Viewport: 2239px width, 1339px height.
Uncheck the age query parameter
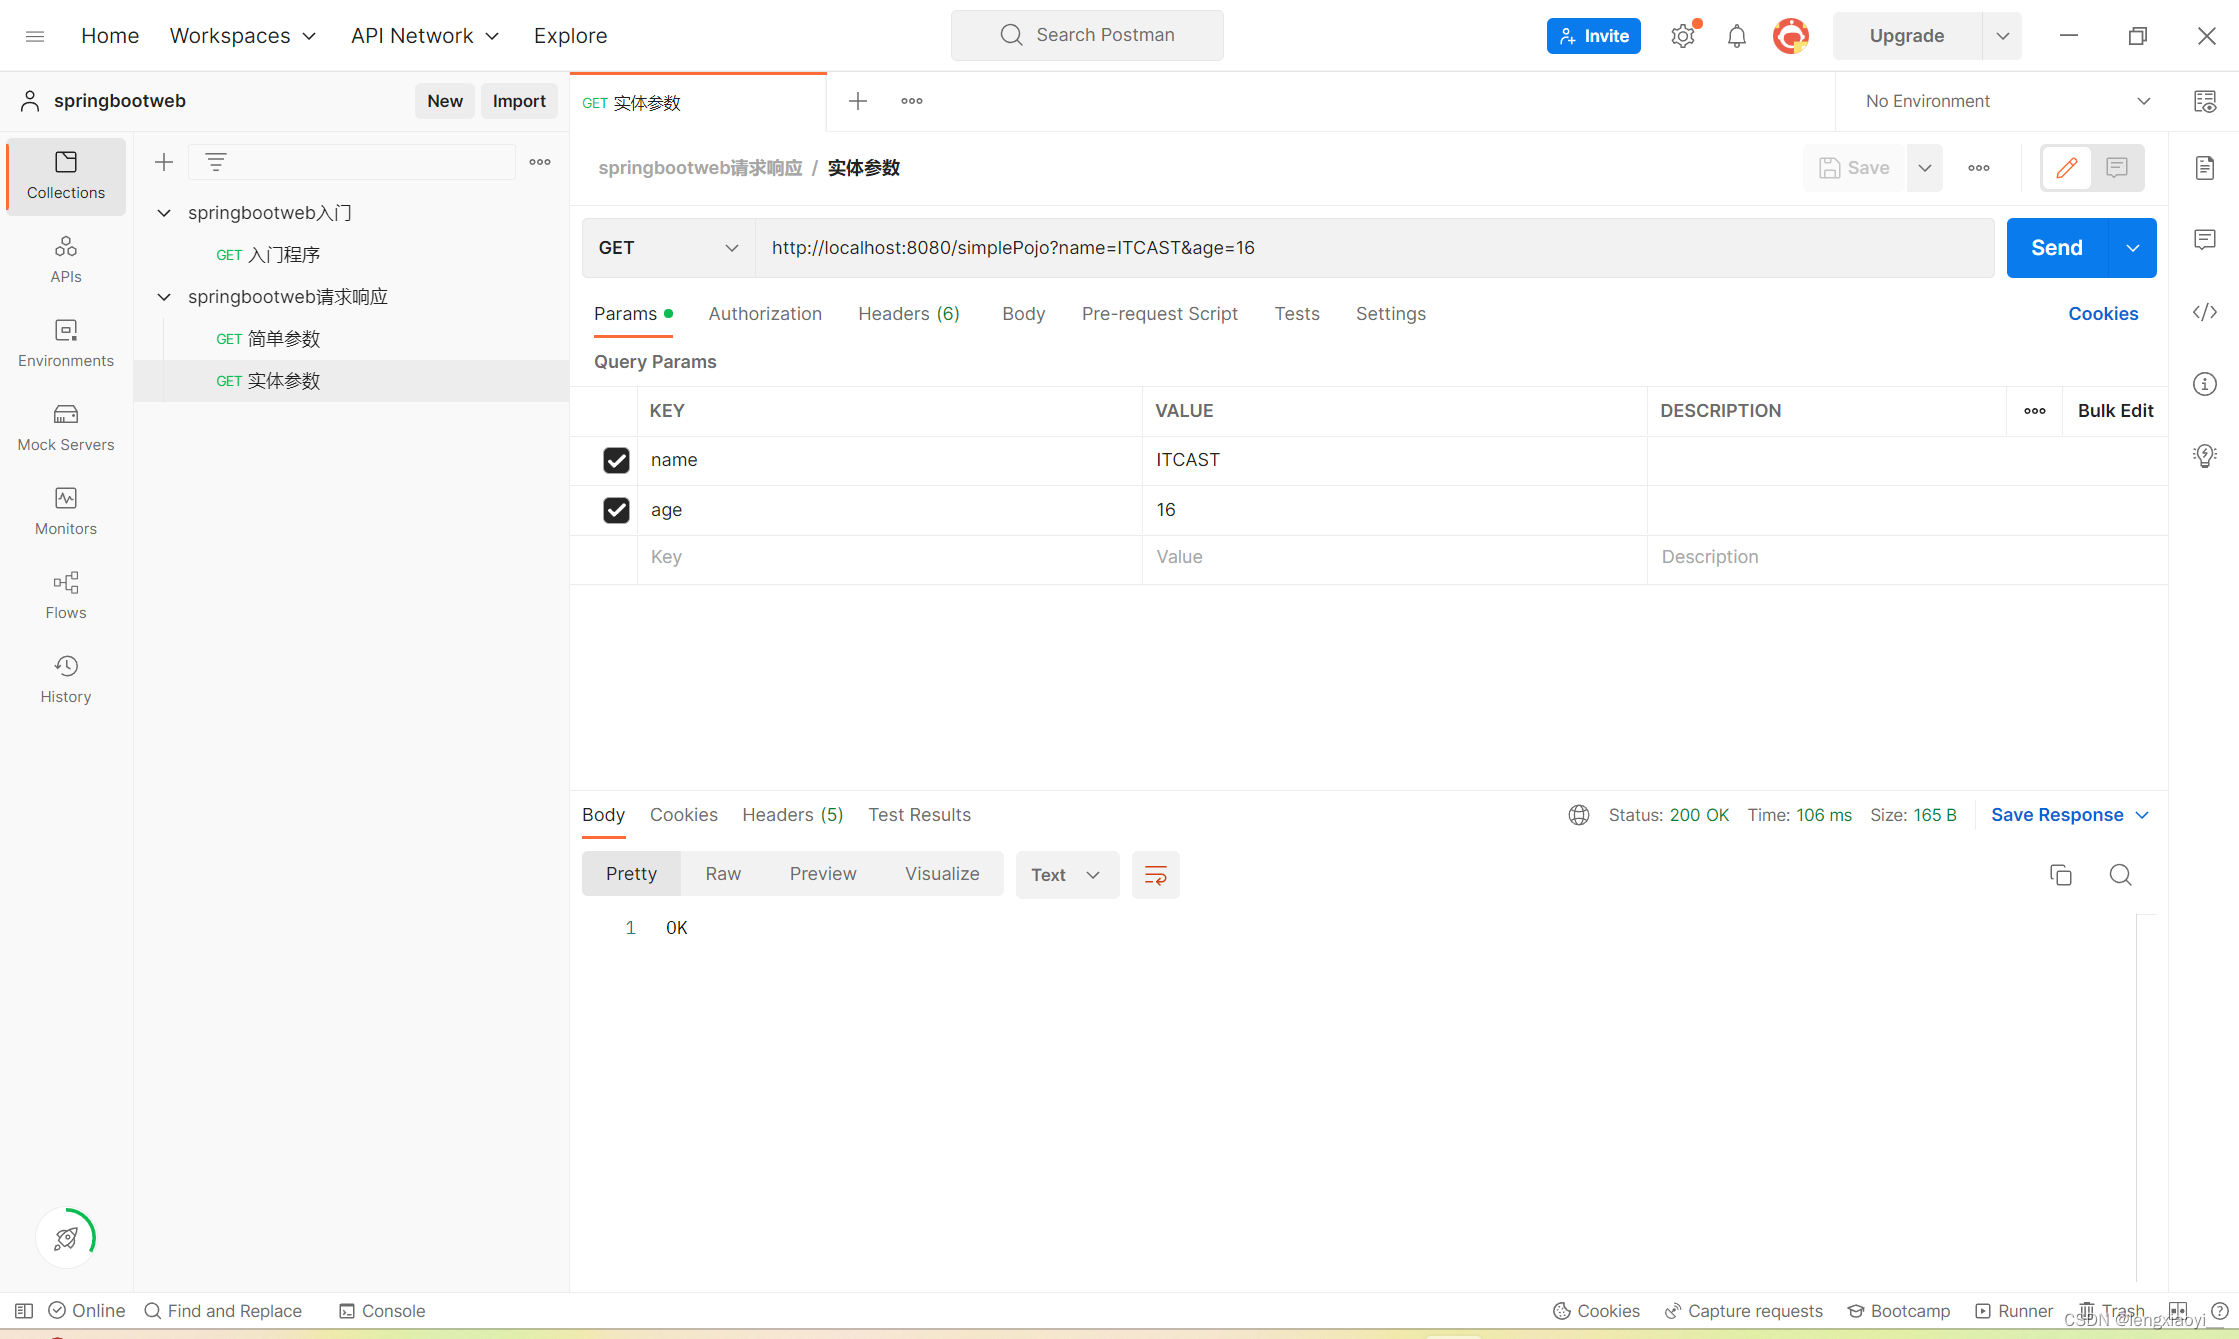[616, 510]
